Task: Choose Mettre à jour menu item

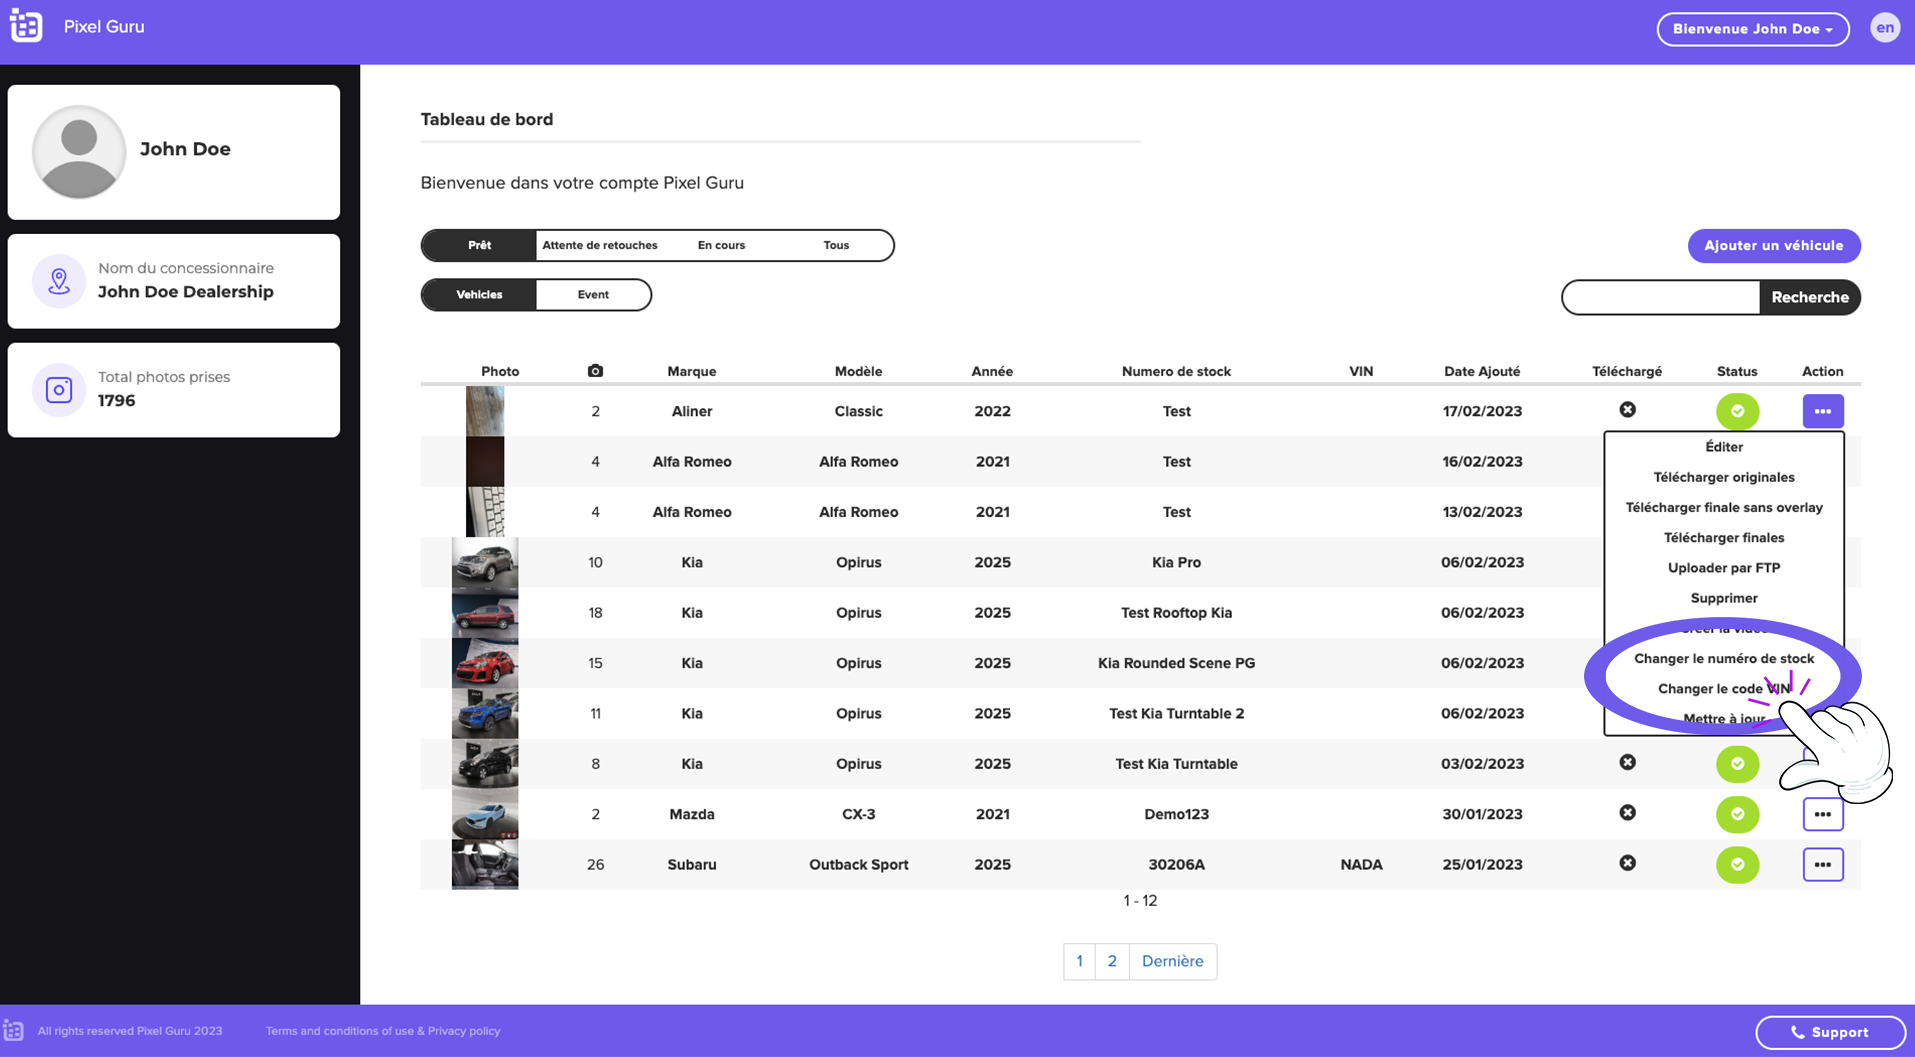Action: [1723, 719]
